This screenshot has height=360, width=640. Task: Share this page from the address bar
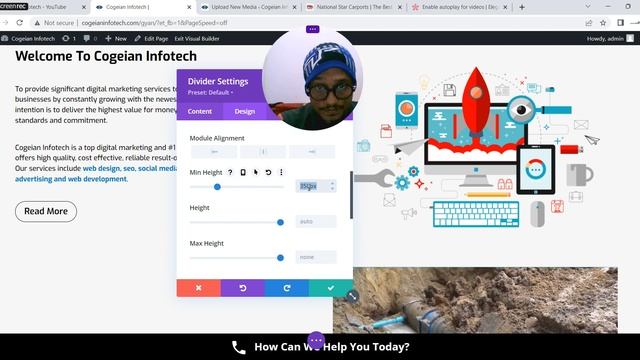[x=589, y=23]
